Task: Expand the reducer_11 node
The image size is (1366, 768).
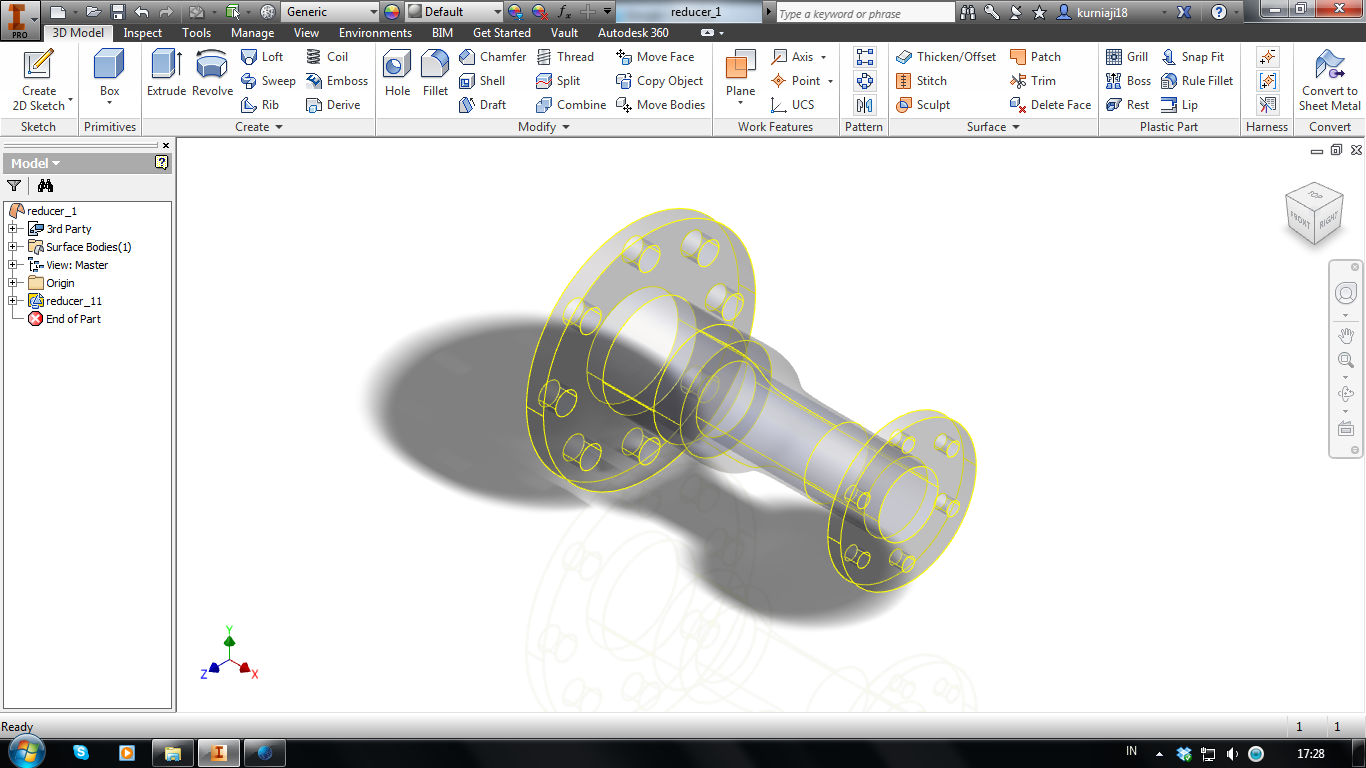Action: pos(13,301)
